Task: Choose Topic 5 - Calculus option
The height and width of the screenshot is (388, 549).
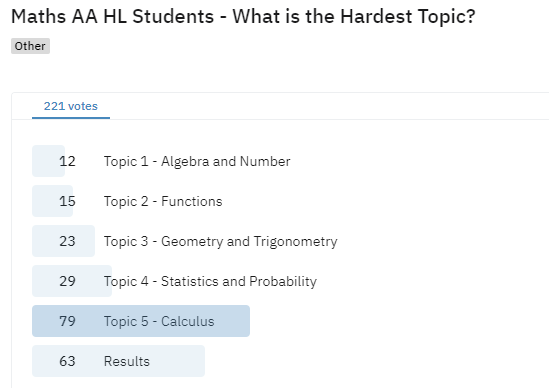Action: point(159,321)
